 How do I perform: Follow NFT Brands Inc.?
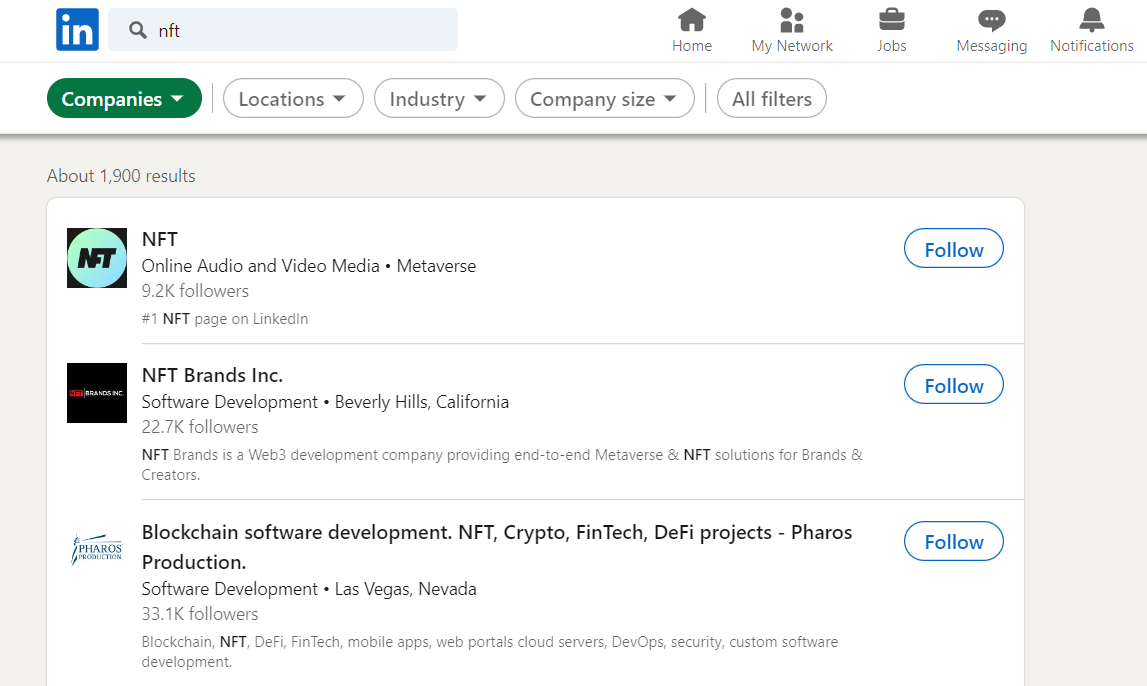[x=953, y=384]
